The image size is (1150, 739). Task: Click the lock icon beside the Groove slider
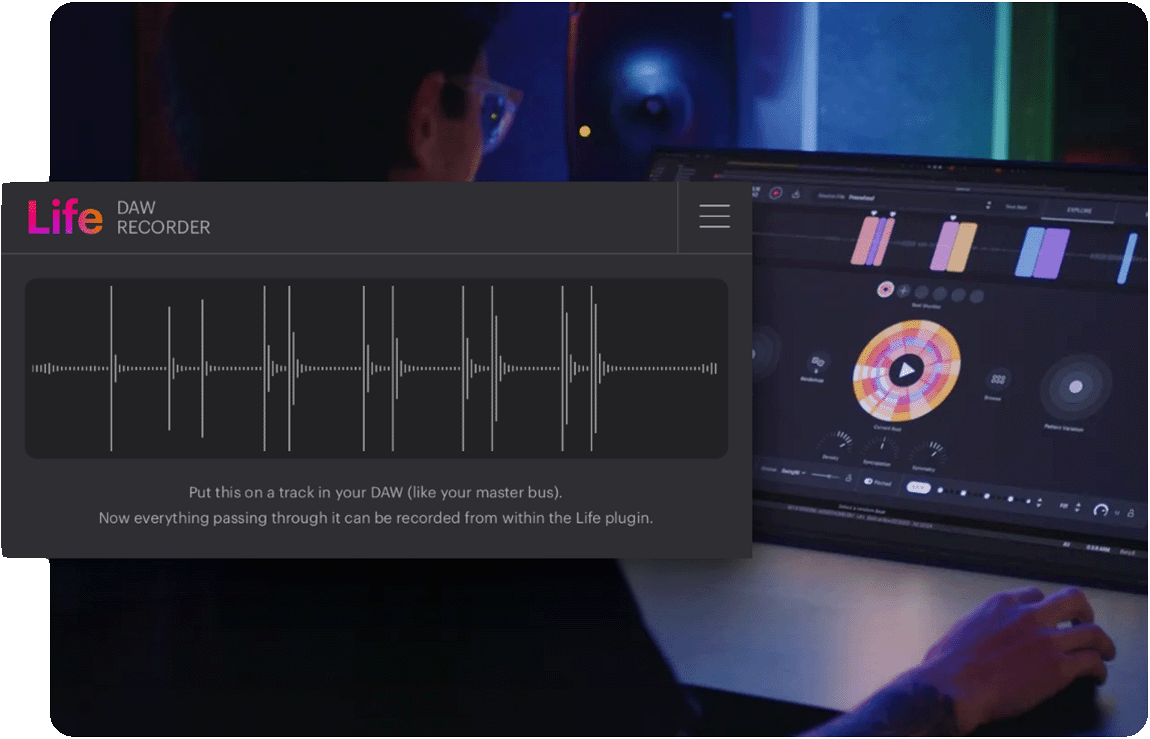849,478
